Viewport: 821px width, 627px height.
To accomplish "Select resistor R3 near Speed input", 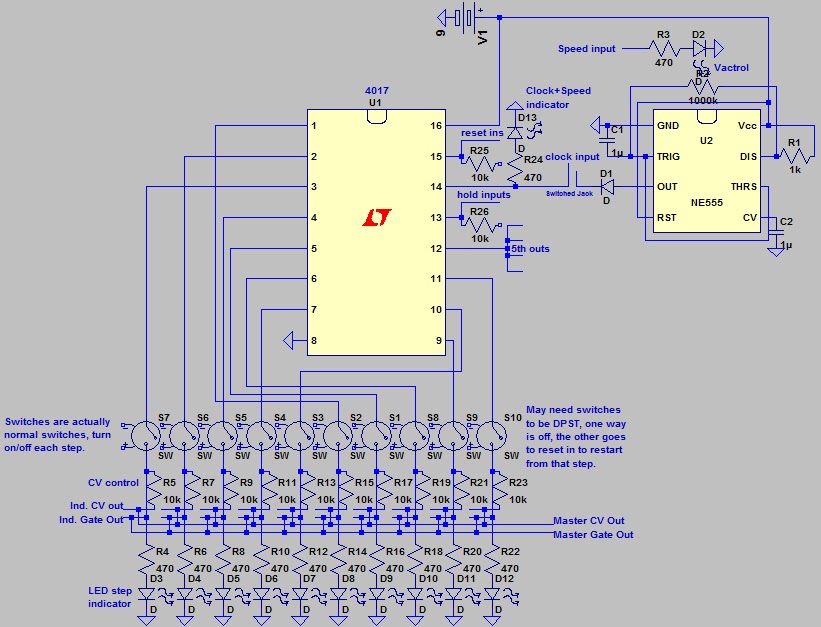I will tap(664, 49).
